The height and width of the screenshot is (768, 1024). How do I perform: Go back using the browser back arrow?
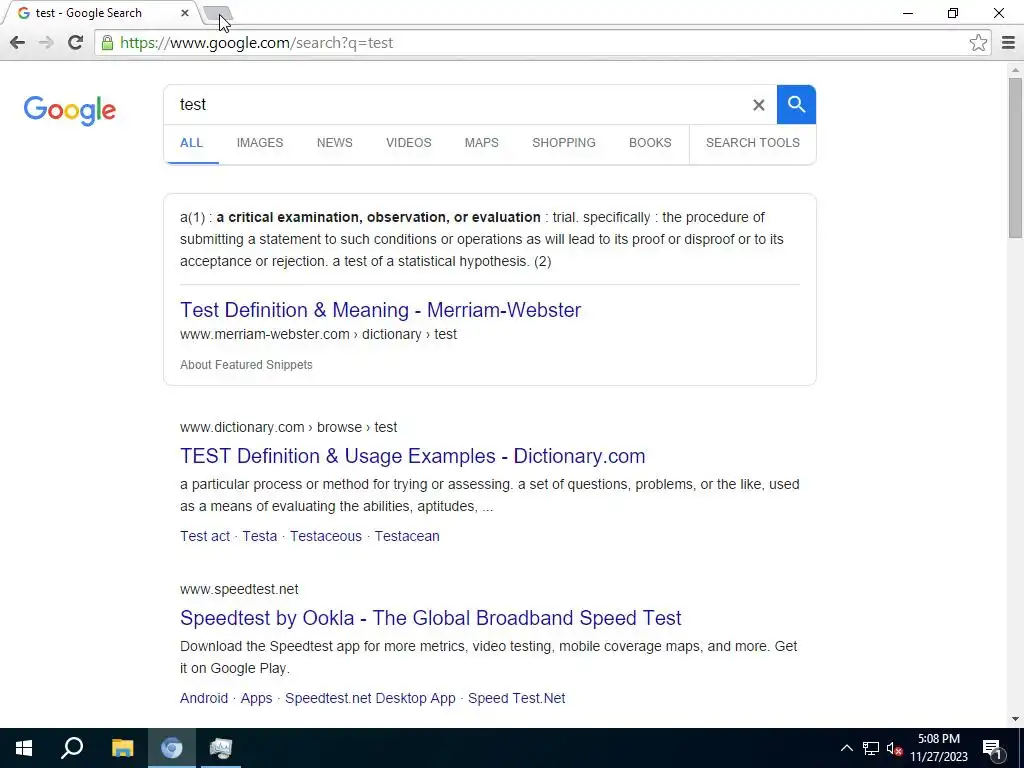(18, 43)
